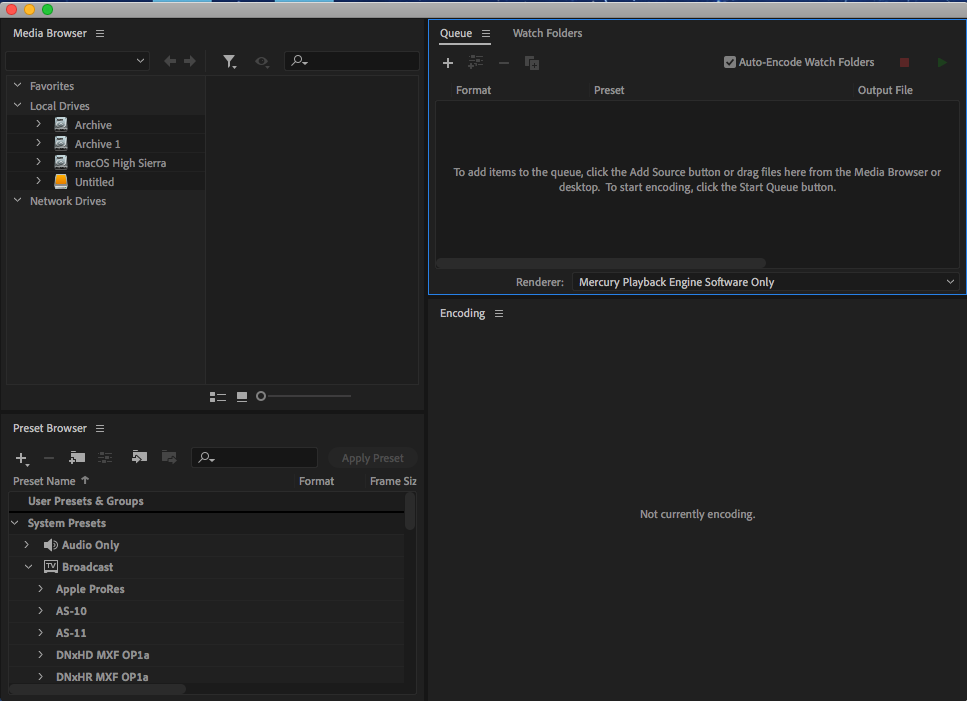Open the Preset Browser panel menu

[x=100, y=428]
